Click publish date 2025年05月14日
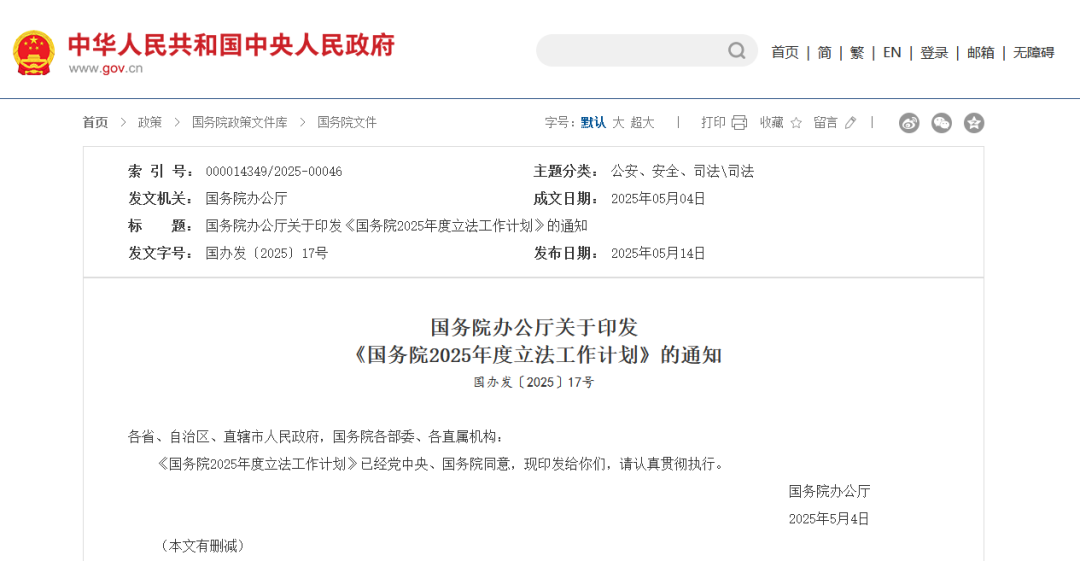1080x561 pixels. pos(658,253)
